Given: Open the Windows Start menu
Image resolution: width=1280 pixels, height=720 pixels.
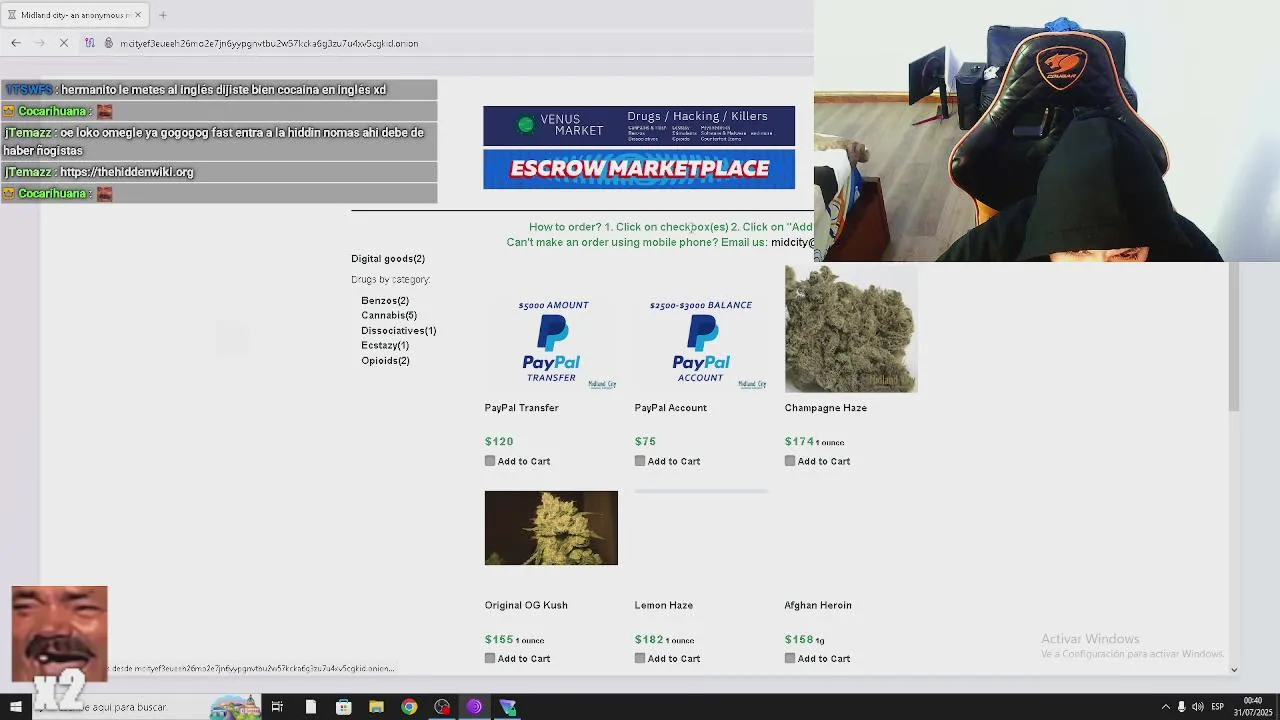Looking at the screenshot, I should [x=15, y=707].
